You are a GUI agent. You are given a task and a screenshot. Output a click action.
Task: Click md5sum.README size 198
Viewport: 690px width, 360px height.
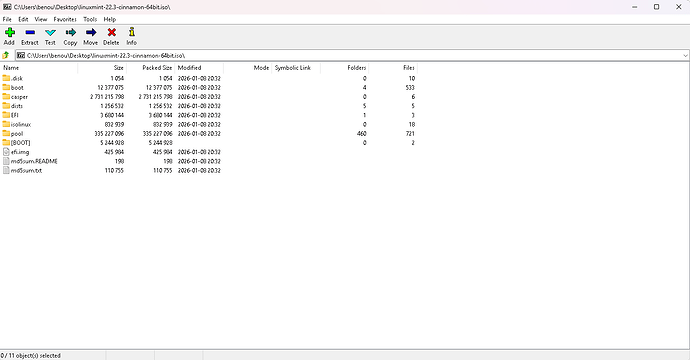tap(119, 161)
